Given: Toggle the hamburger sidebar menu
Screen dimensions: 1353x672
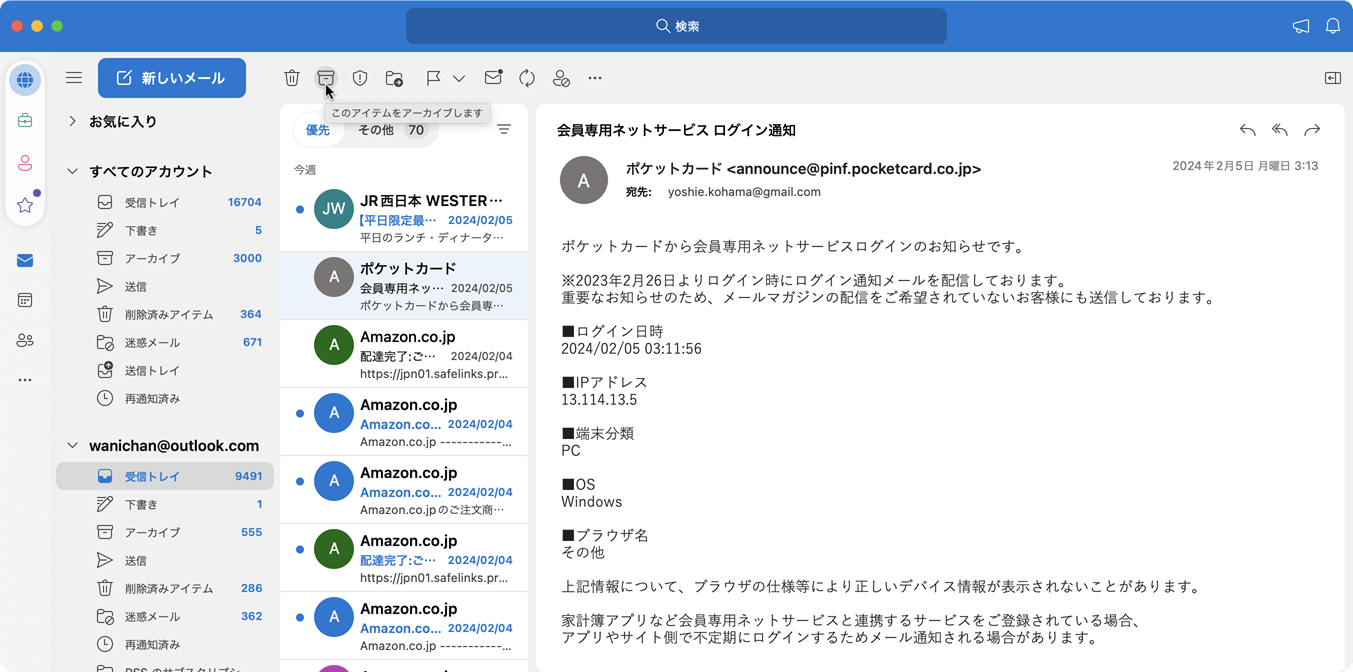Looking at the screenshot, I should [x=74, y=78].
